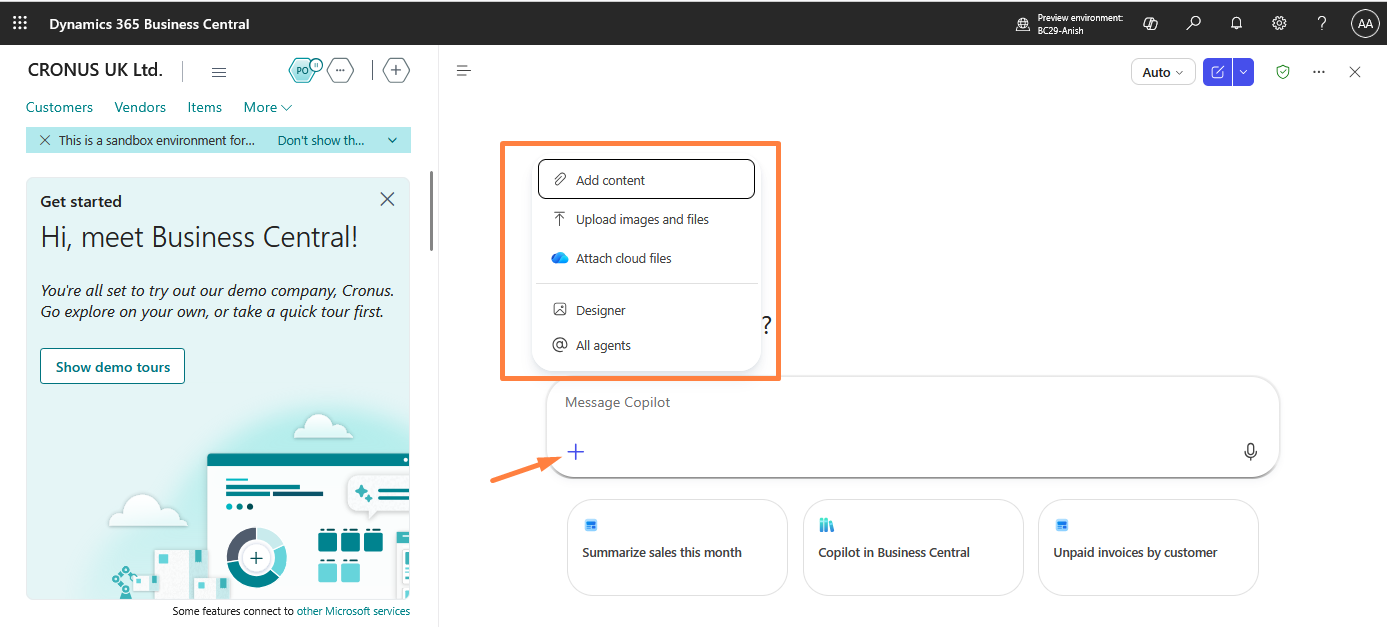Image resolution: width=1387 pixels, height=627 pixels.
Task: Open the Items link
Action: 205,107
